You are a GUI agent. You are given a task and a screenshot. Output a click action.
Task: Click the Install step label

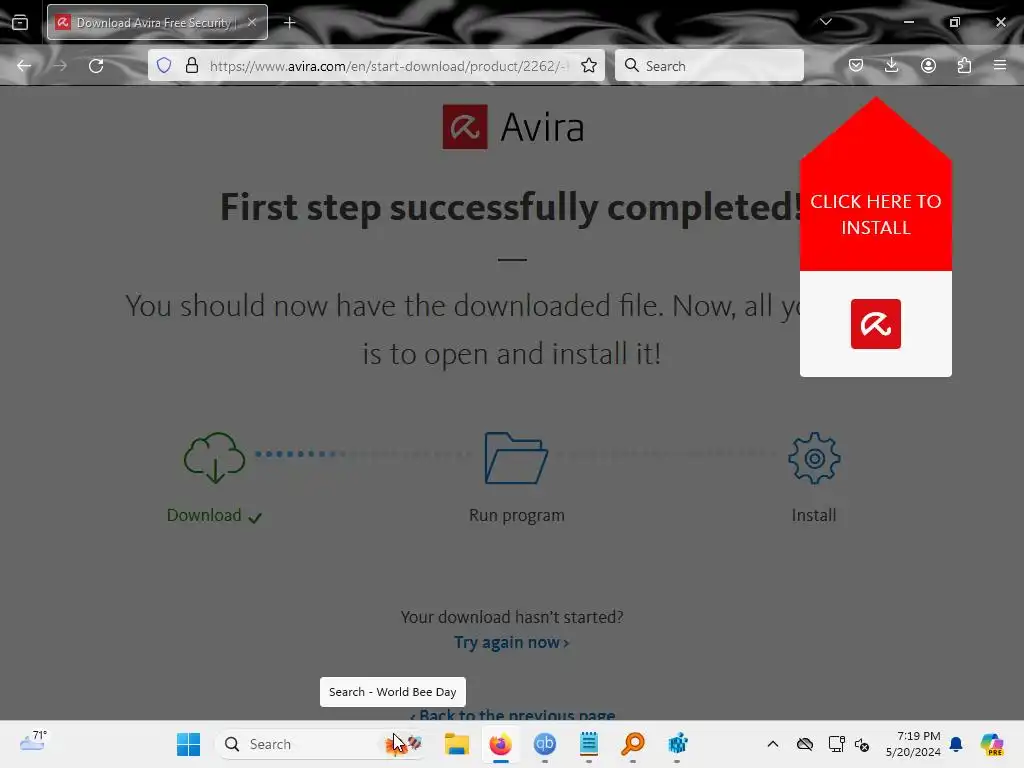814,515
